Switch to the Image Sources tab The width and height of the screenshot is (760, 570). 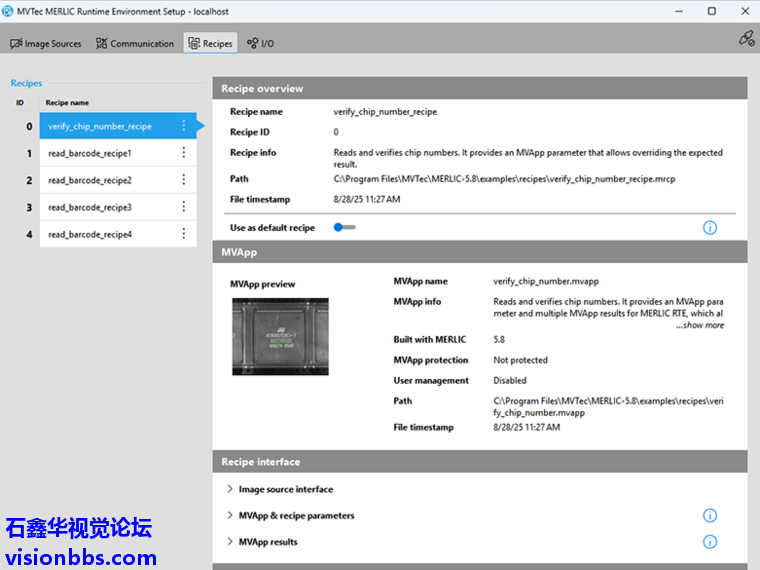click(x=46, y=43)
